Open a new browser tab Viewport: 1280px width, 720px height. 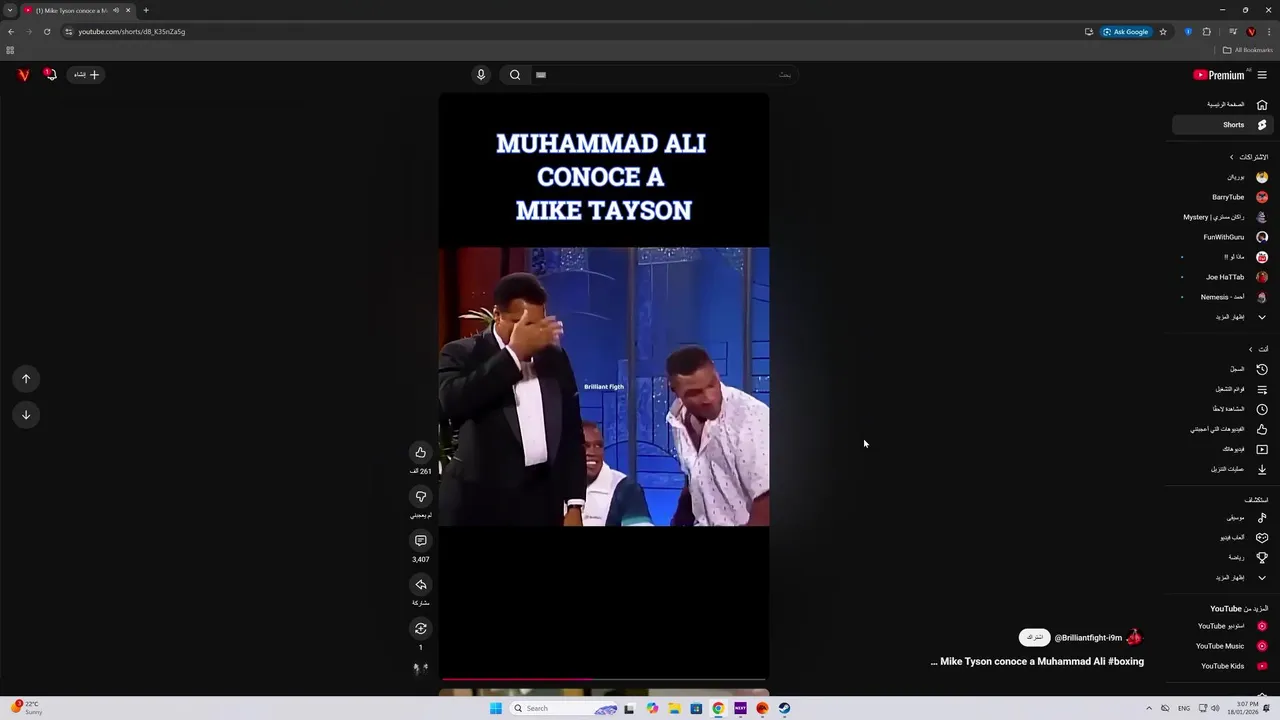(x=146, y=10)
